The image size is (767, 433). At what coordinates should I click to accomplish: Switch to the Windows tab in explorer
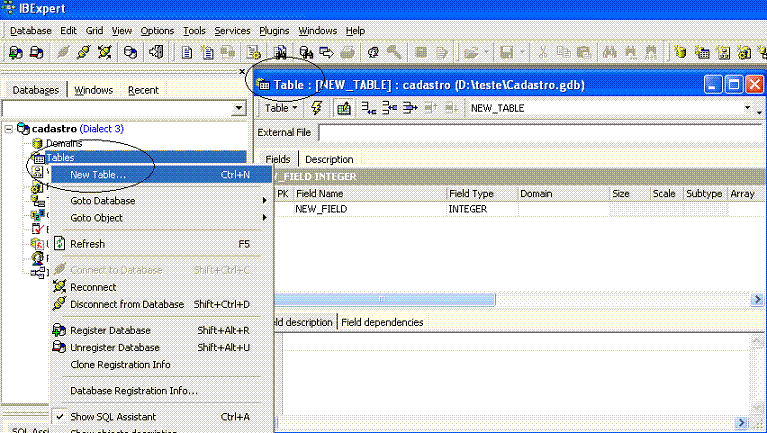coord(93,90)
